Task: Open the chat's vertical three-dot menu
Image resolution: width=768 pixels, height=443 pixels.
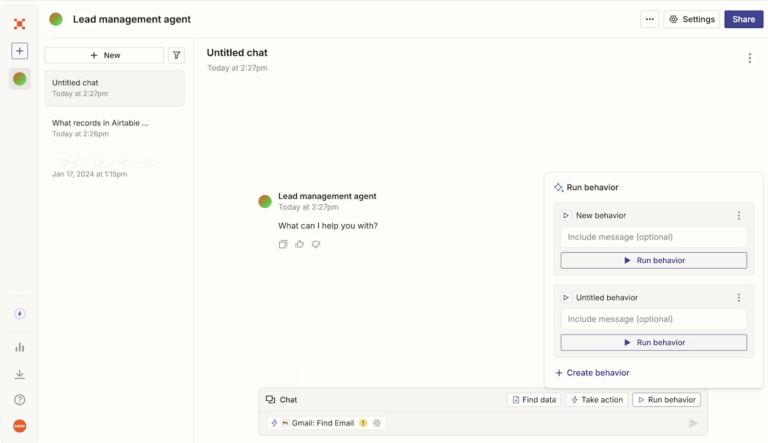Action: click(749, 58)
